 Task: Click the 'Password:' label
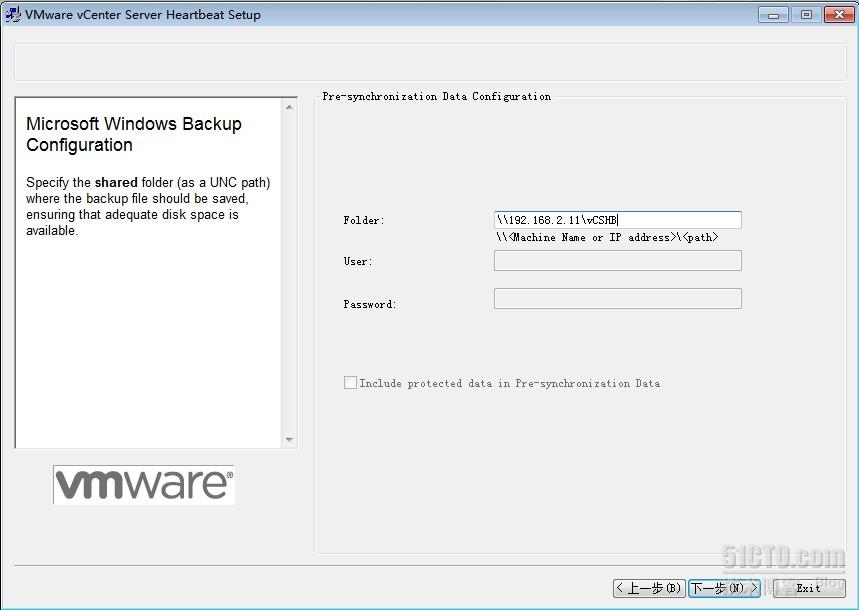click(x=370, y=304)
